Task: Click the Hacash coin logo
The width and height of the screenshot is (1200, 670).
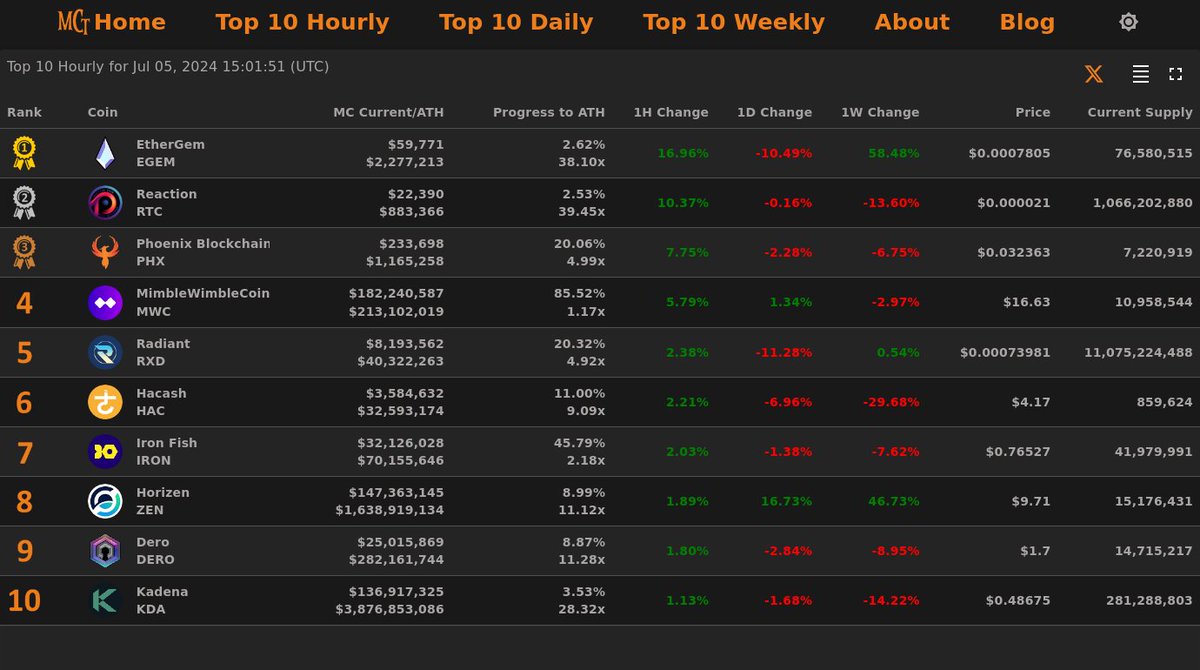Action: [105, 402]
